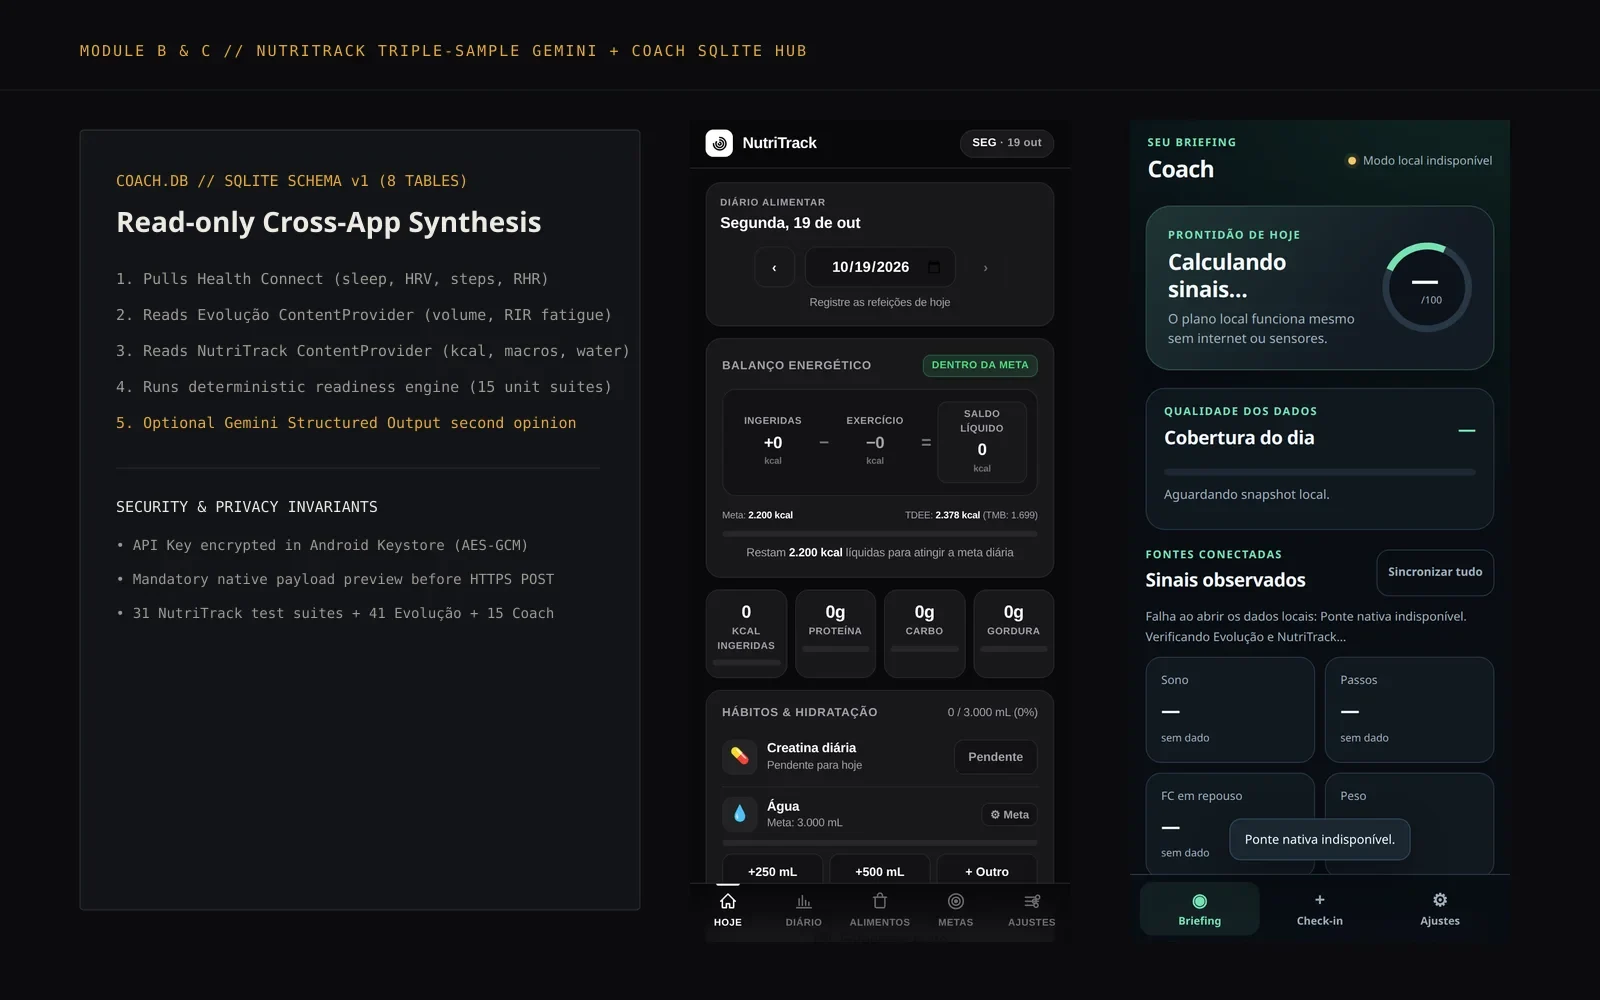
Task: Click the Kcal Ingeridas macro tile
Action: [x=746, y=633]
